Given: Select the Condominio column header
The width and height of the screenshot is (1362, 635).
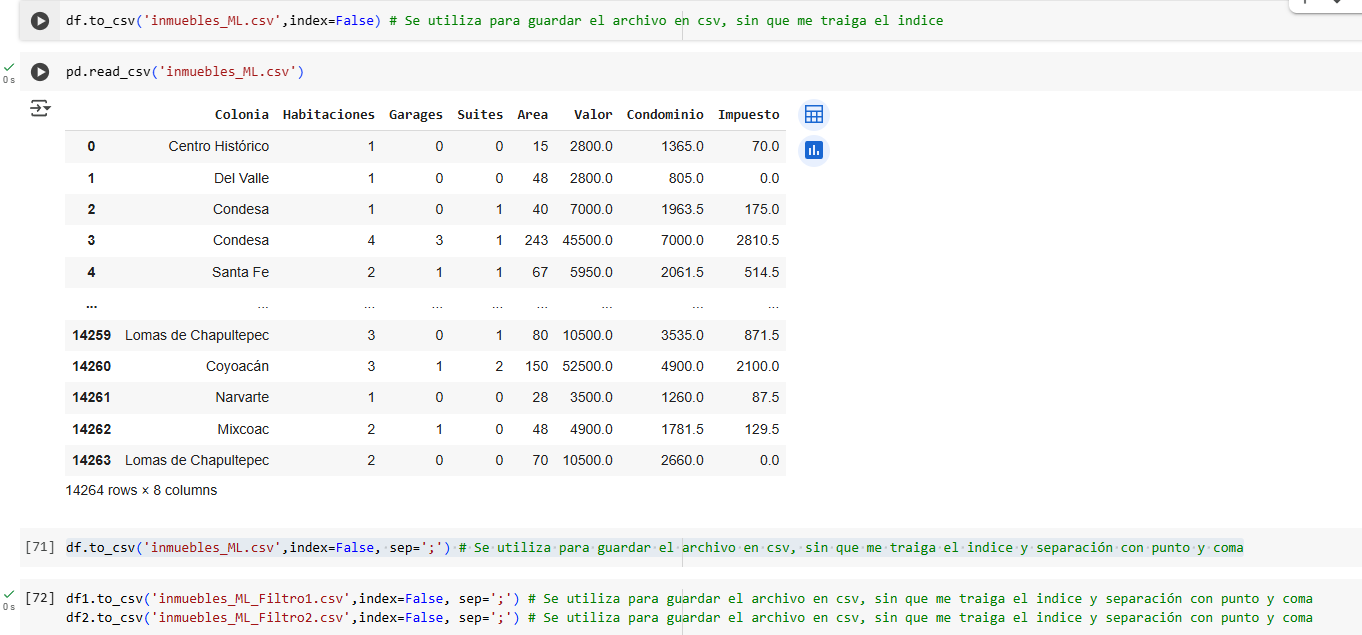Looking at the screenshot, I should [665, 115].
